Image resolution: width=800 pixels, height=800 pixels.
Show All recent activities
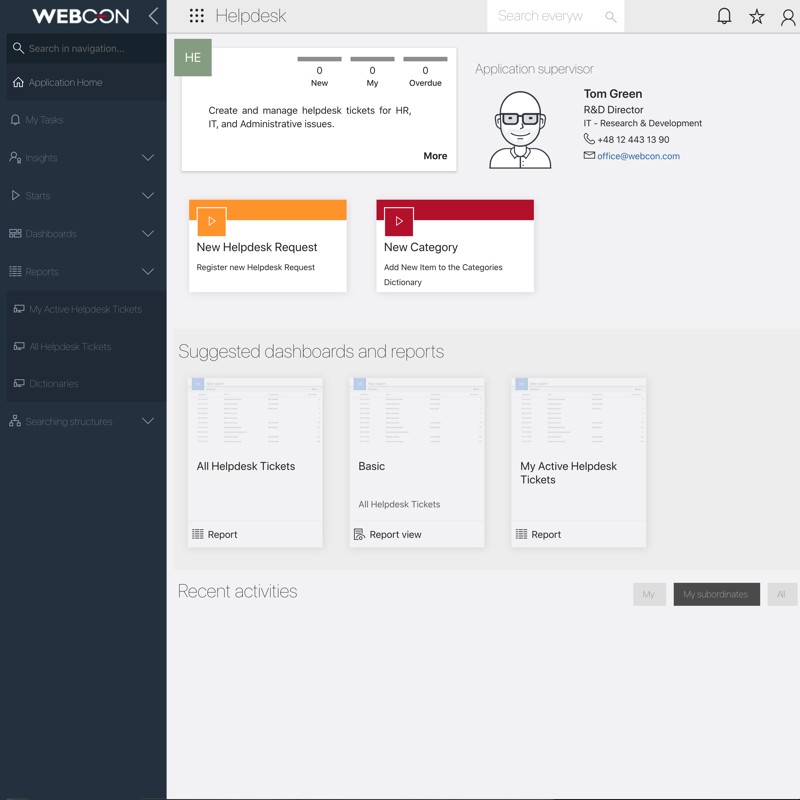781,594
